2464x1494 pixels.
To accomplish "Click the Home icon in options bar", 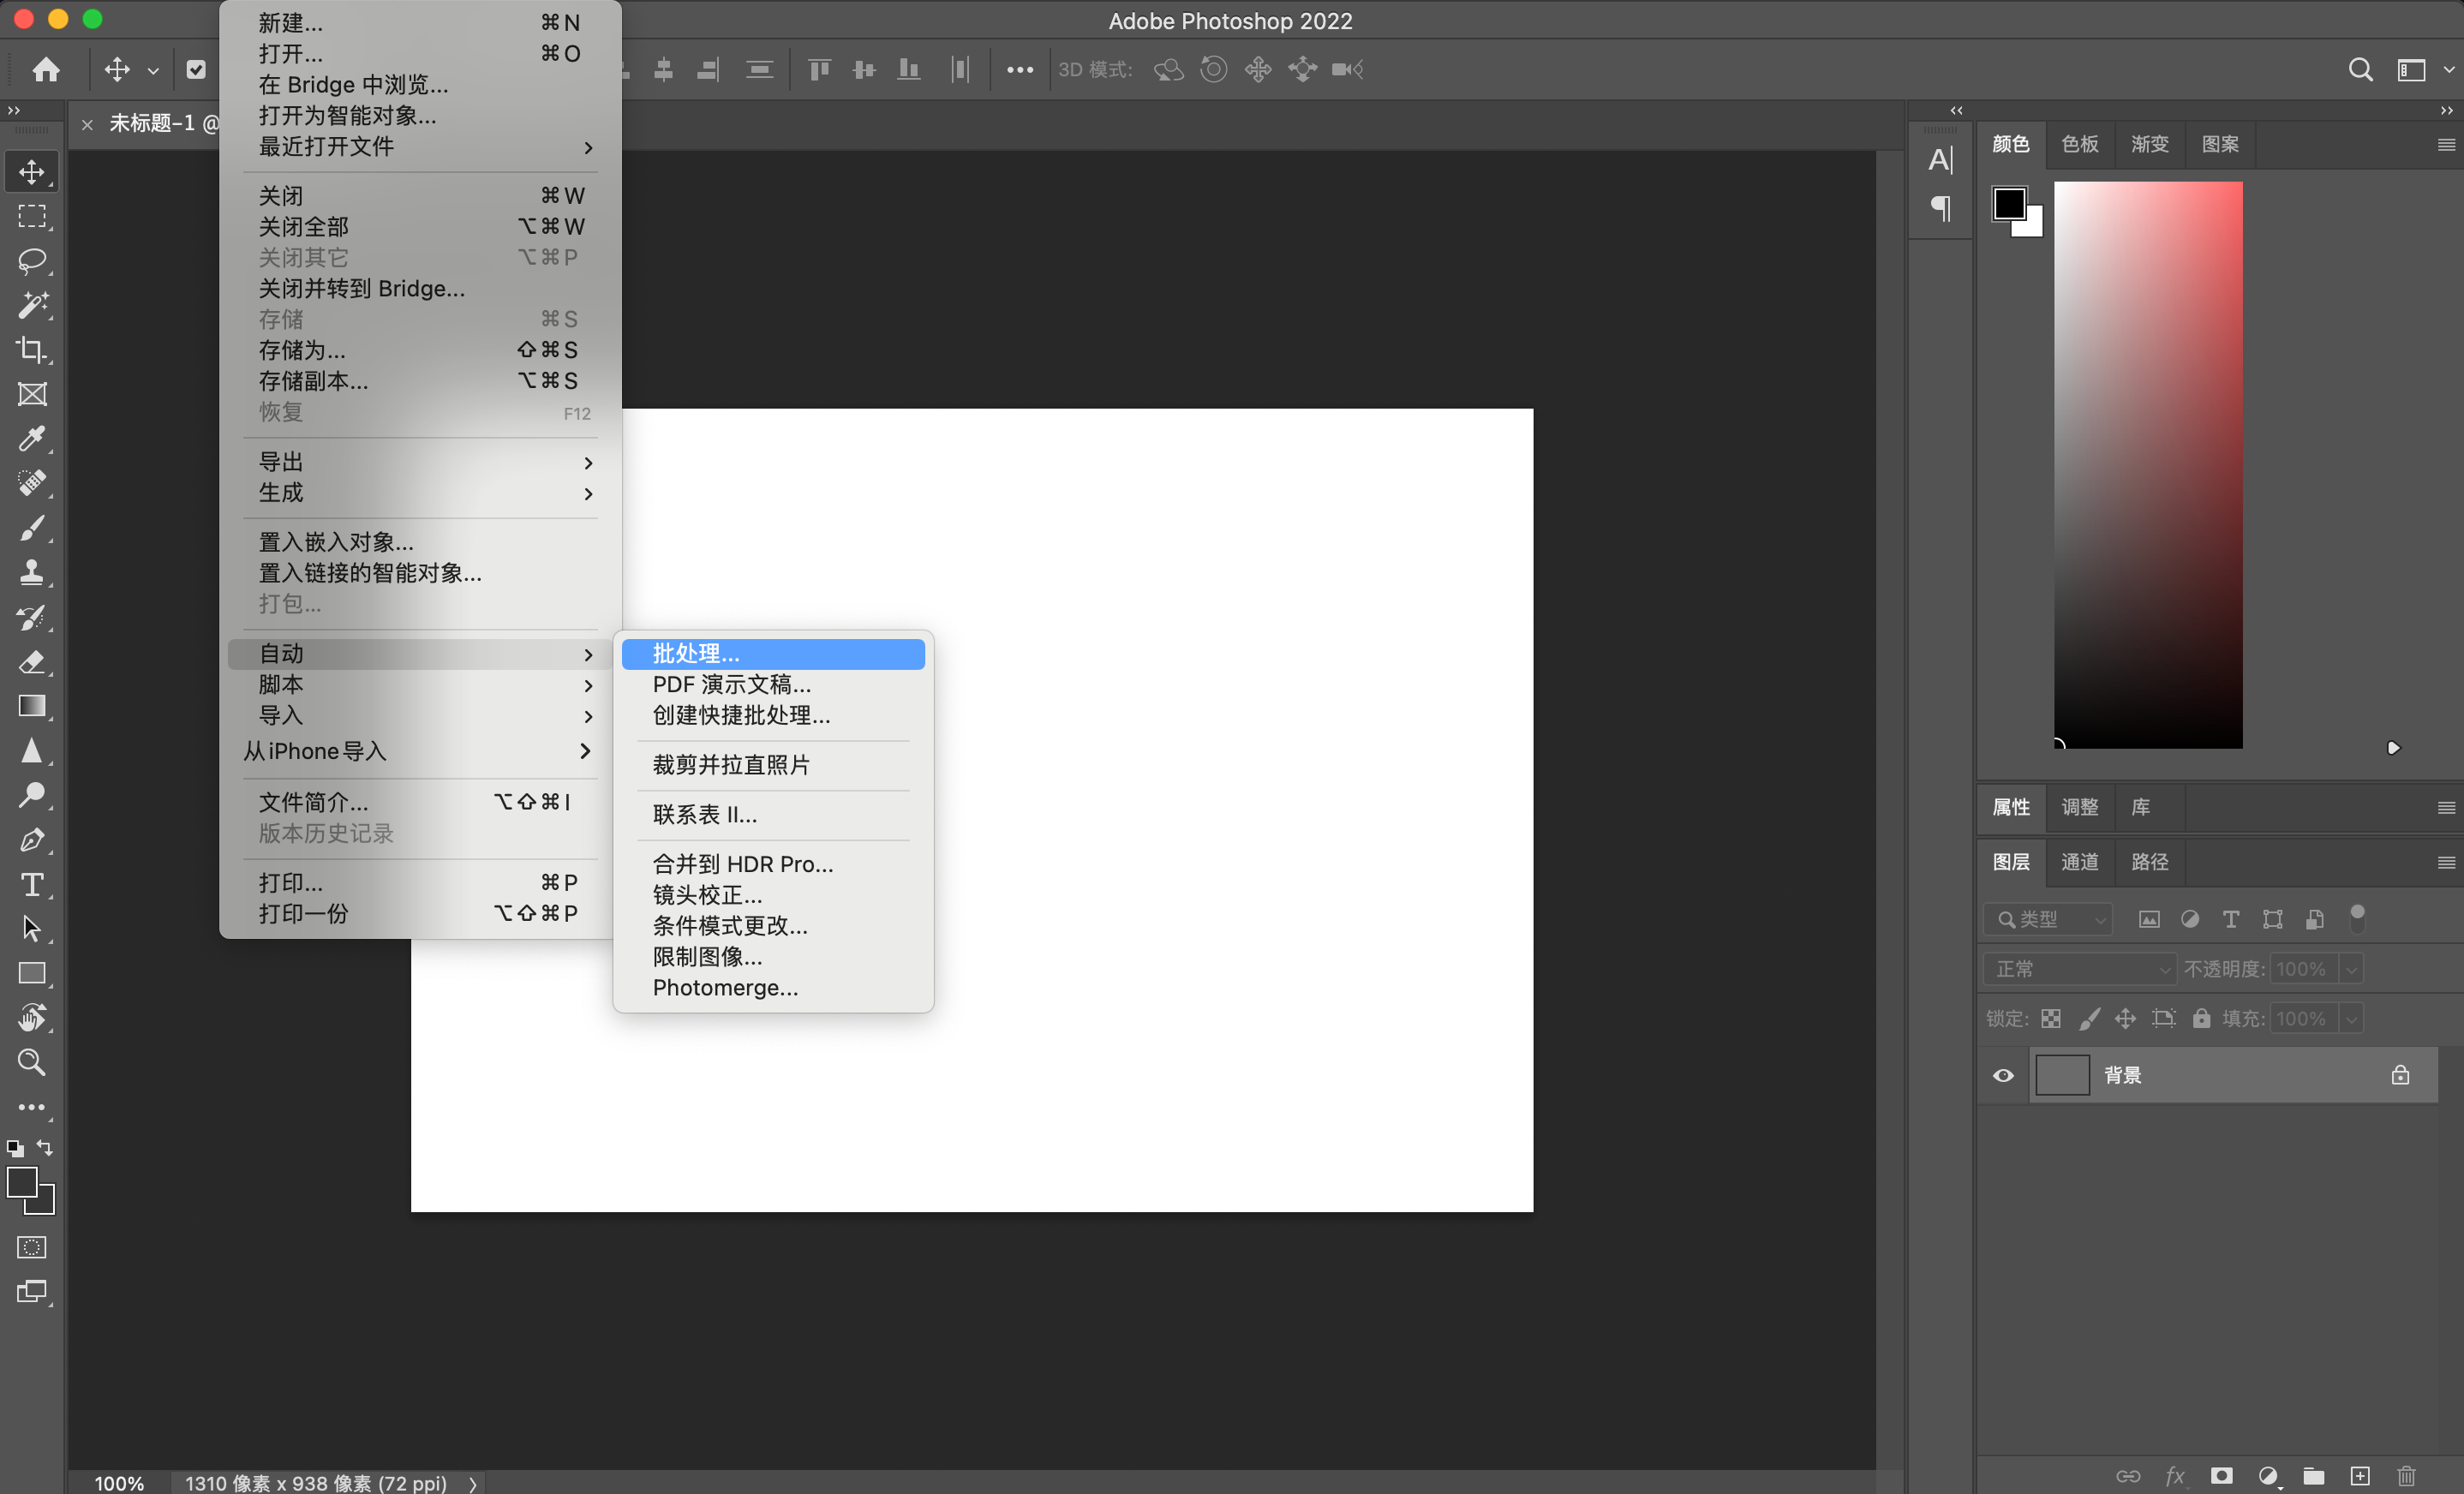I will coord(46,69).
